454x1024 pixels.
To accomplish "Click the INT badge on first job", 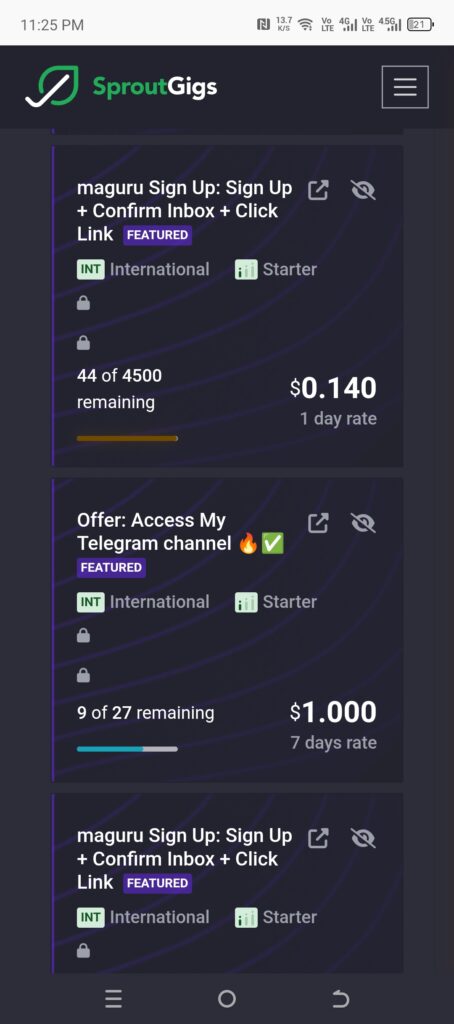I will click(90, 270).
